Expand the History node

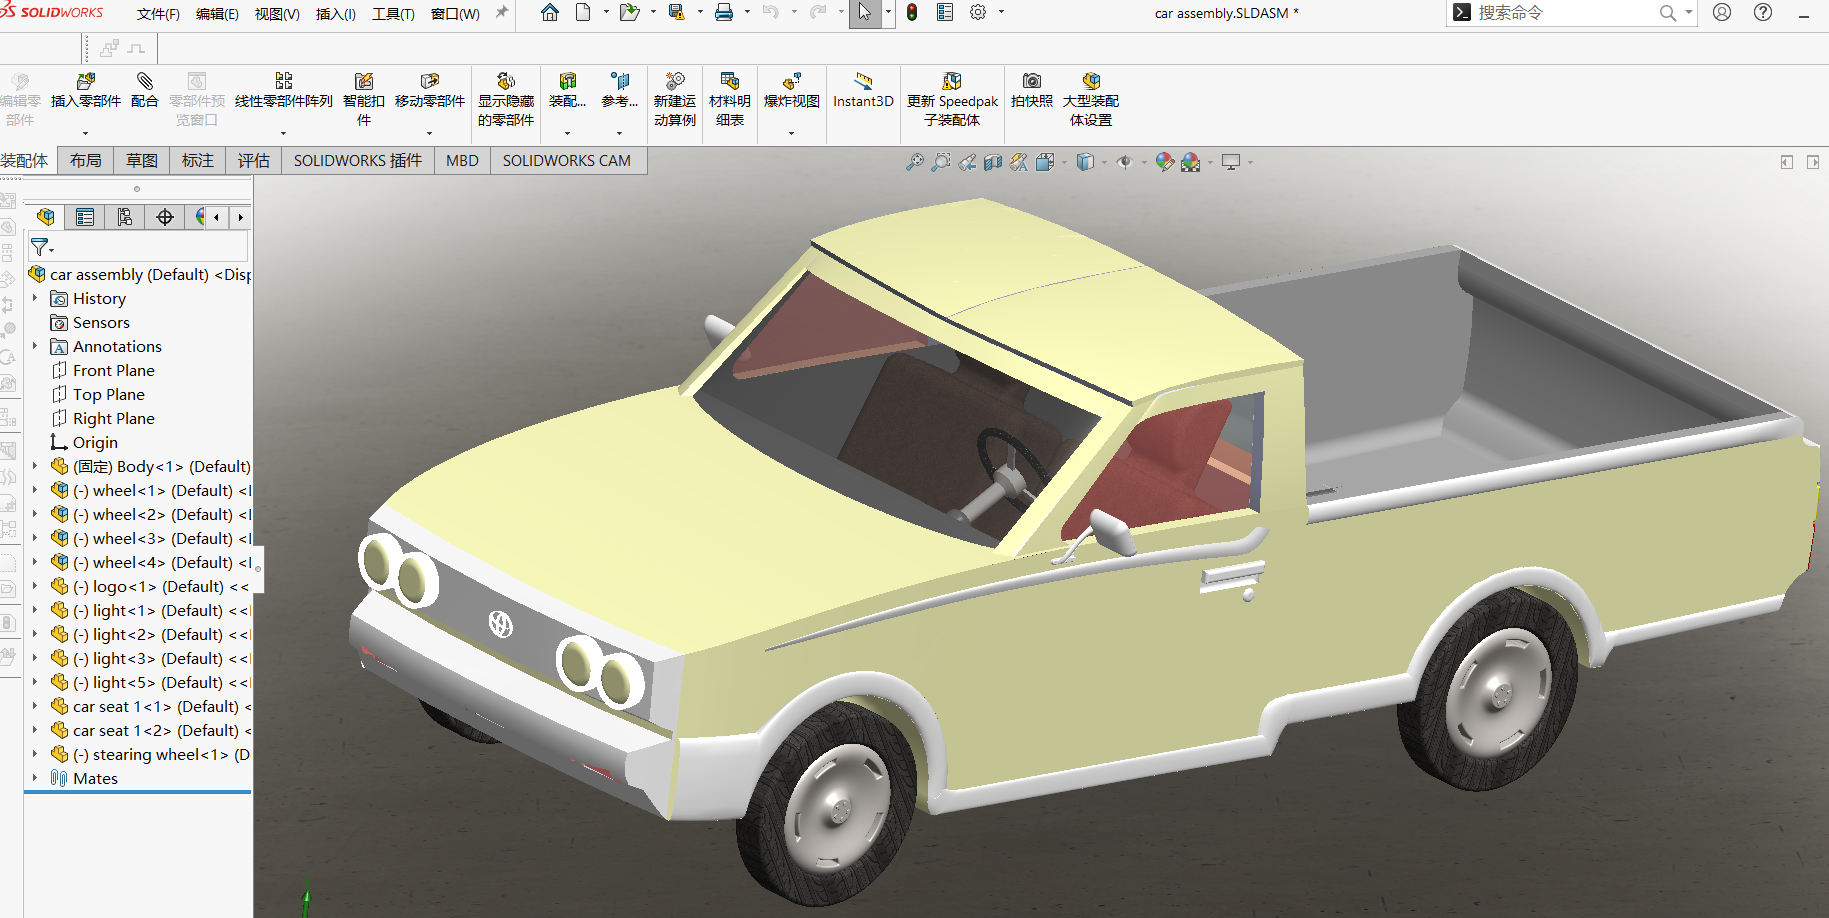(35, 298)
